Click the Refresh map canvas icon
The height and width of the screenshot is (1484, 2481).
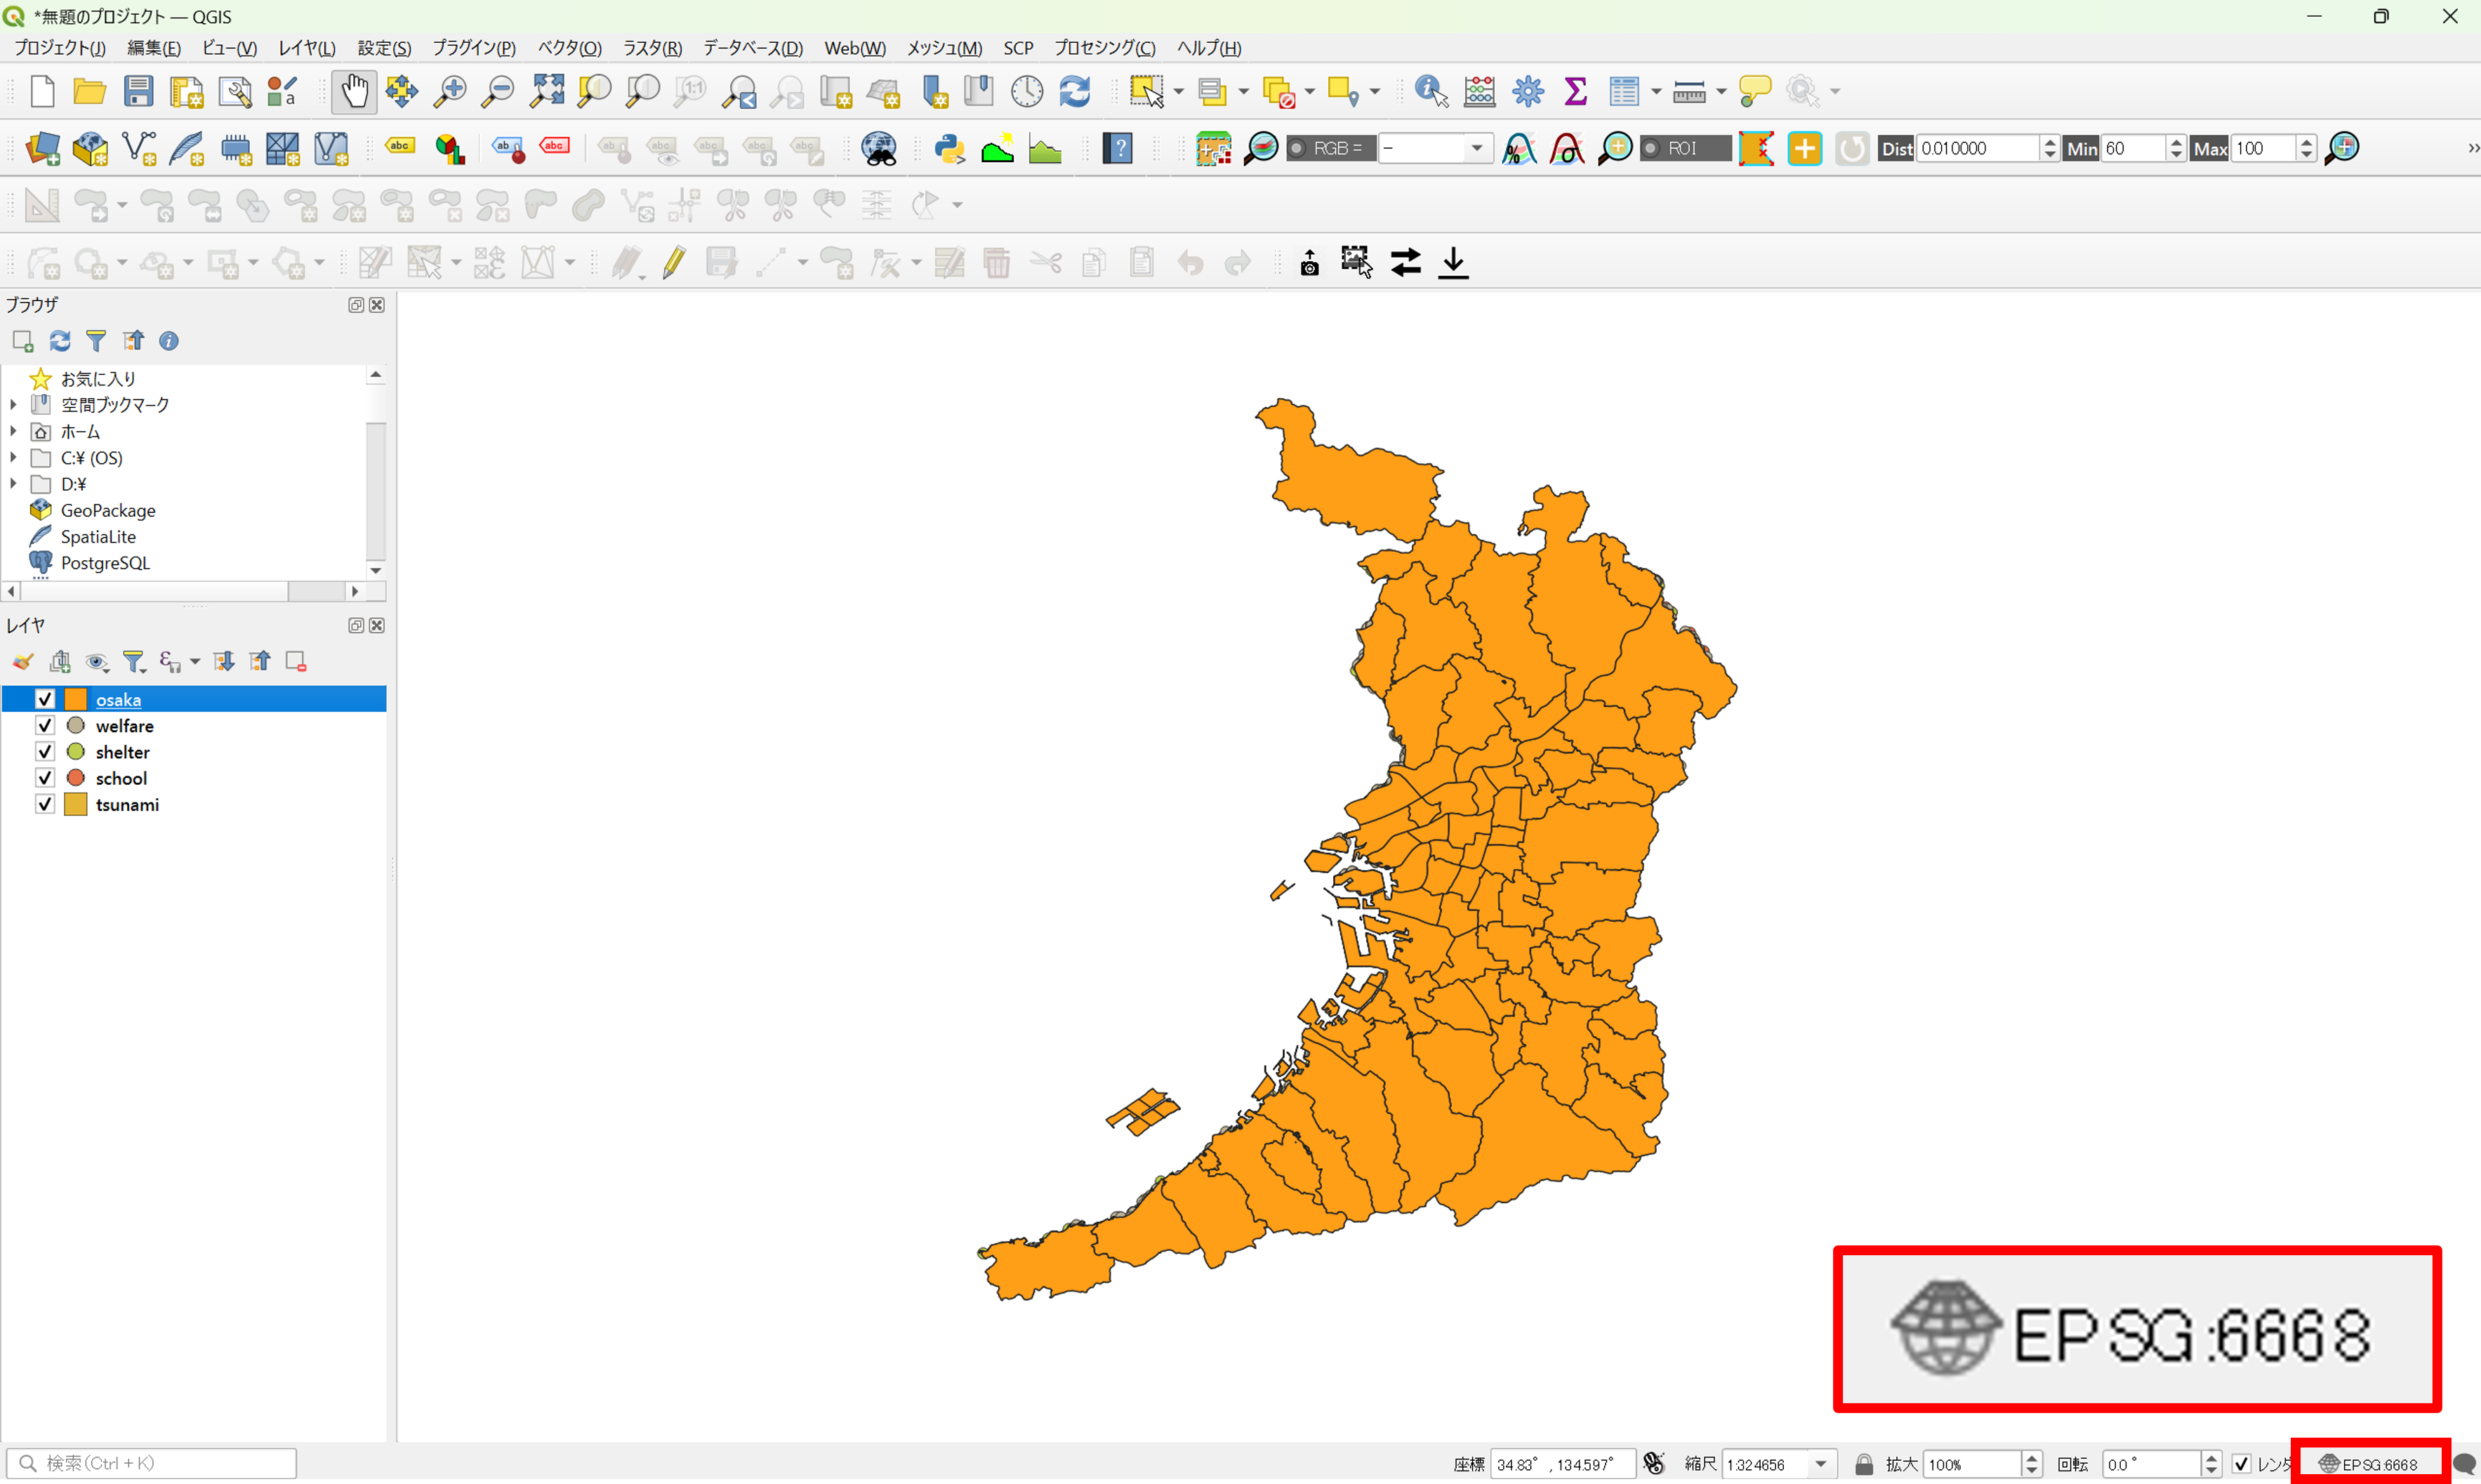click(1075, 92)
